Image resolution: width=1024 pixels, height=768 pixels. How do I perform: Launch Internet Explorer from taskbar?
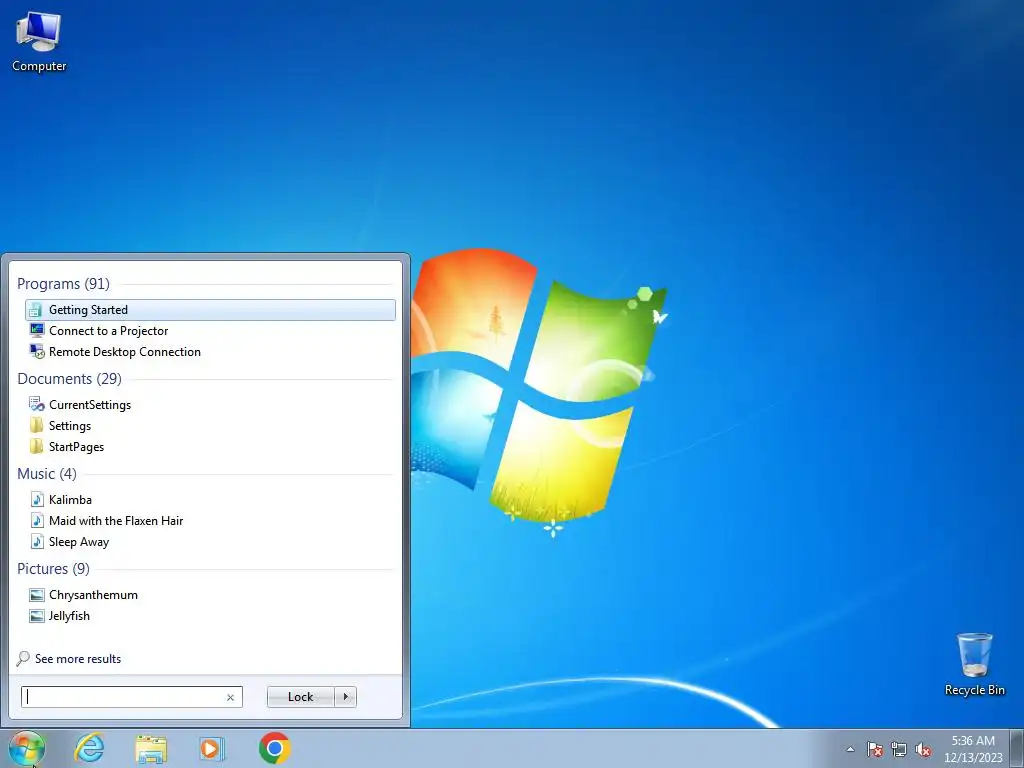(89, 748)
